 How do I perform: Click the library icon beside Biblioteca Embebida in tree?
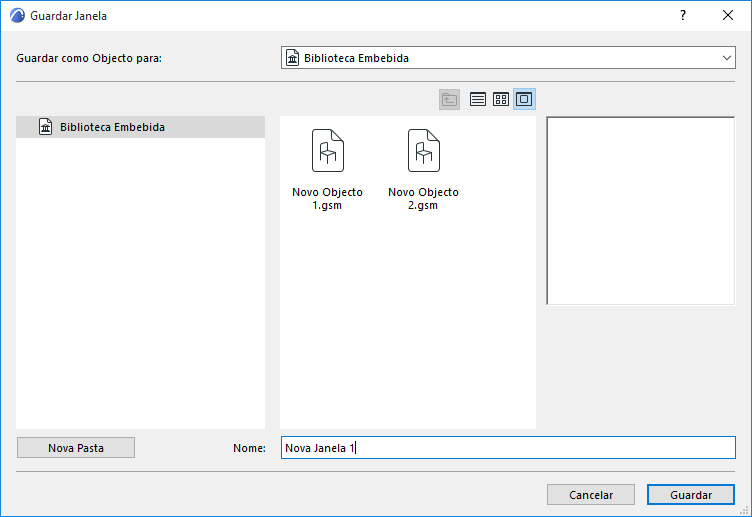pyautogui.click(x=46, y=127)
